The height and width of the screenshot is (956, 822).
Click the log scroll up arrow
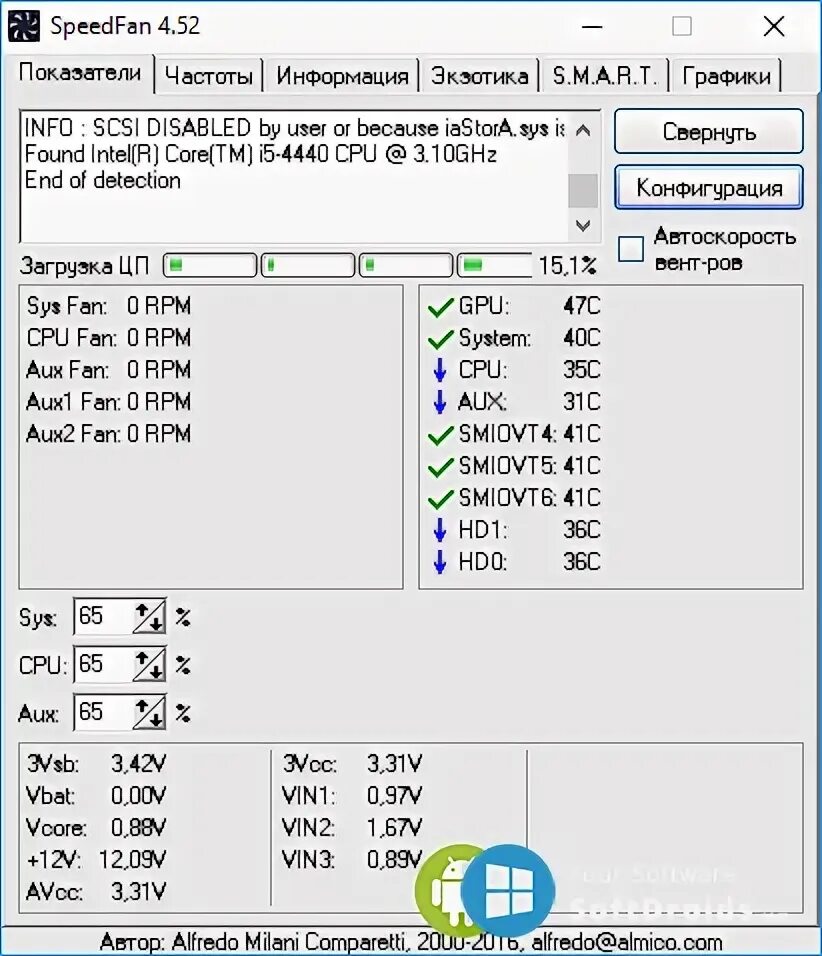point(583,130)
